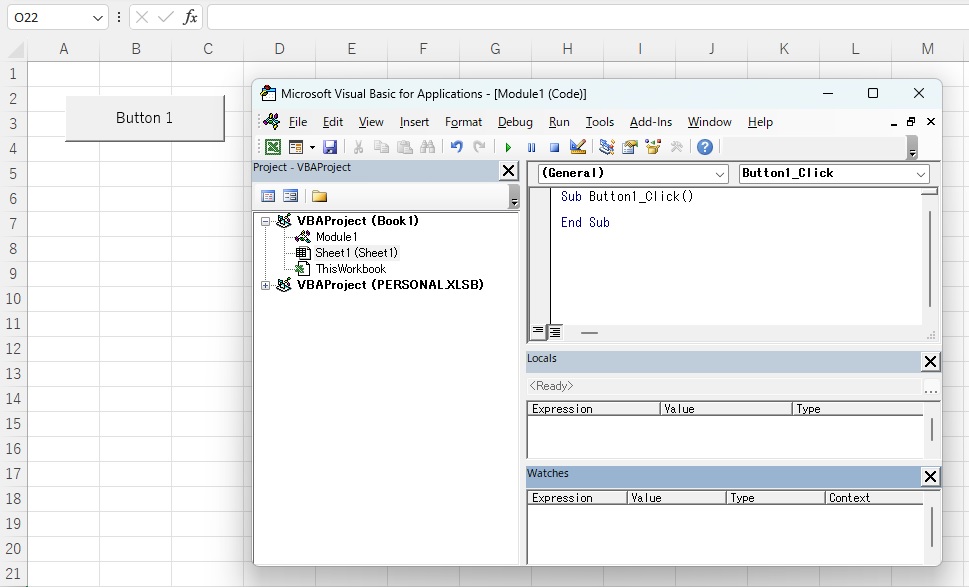The height and width of the screenshot is (587, 969).
Task: Click the View Microsoft Excel toolbar icon
Action: pos(273,147)
